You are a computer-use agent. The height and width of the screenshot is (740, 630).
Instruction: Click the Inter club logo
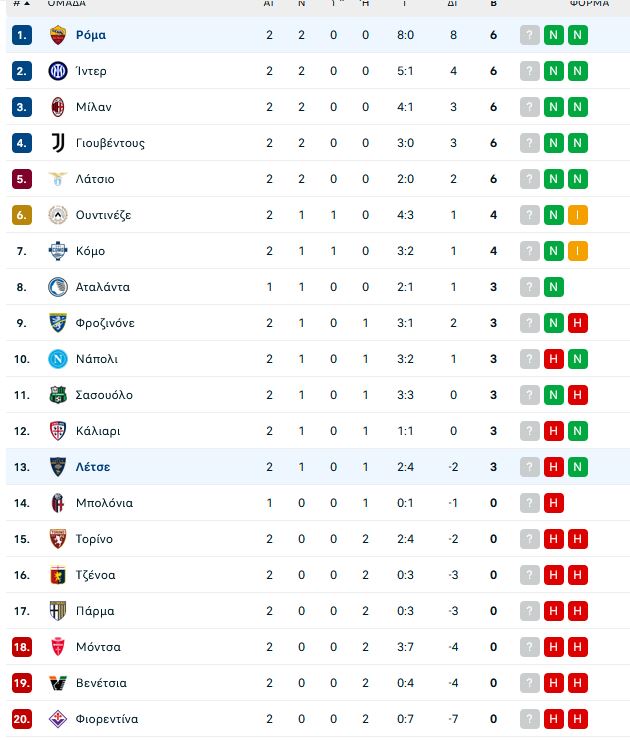(58, 71)
